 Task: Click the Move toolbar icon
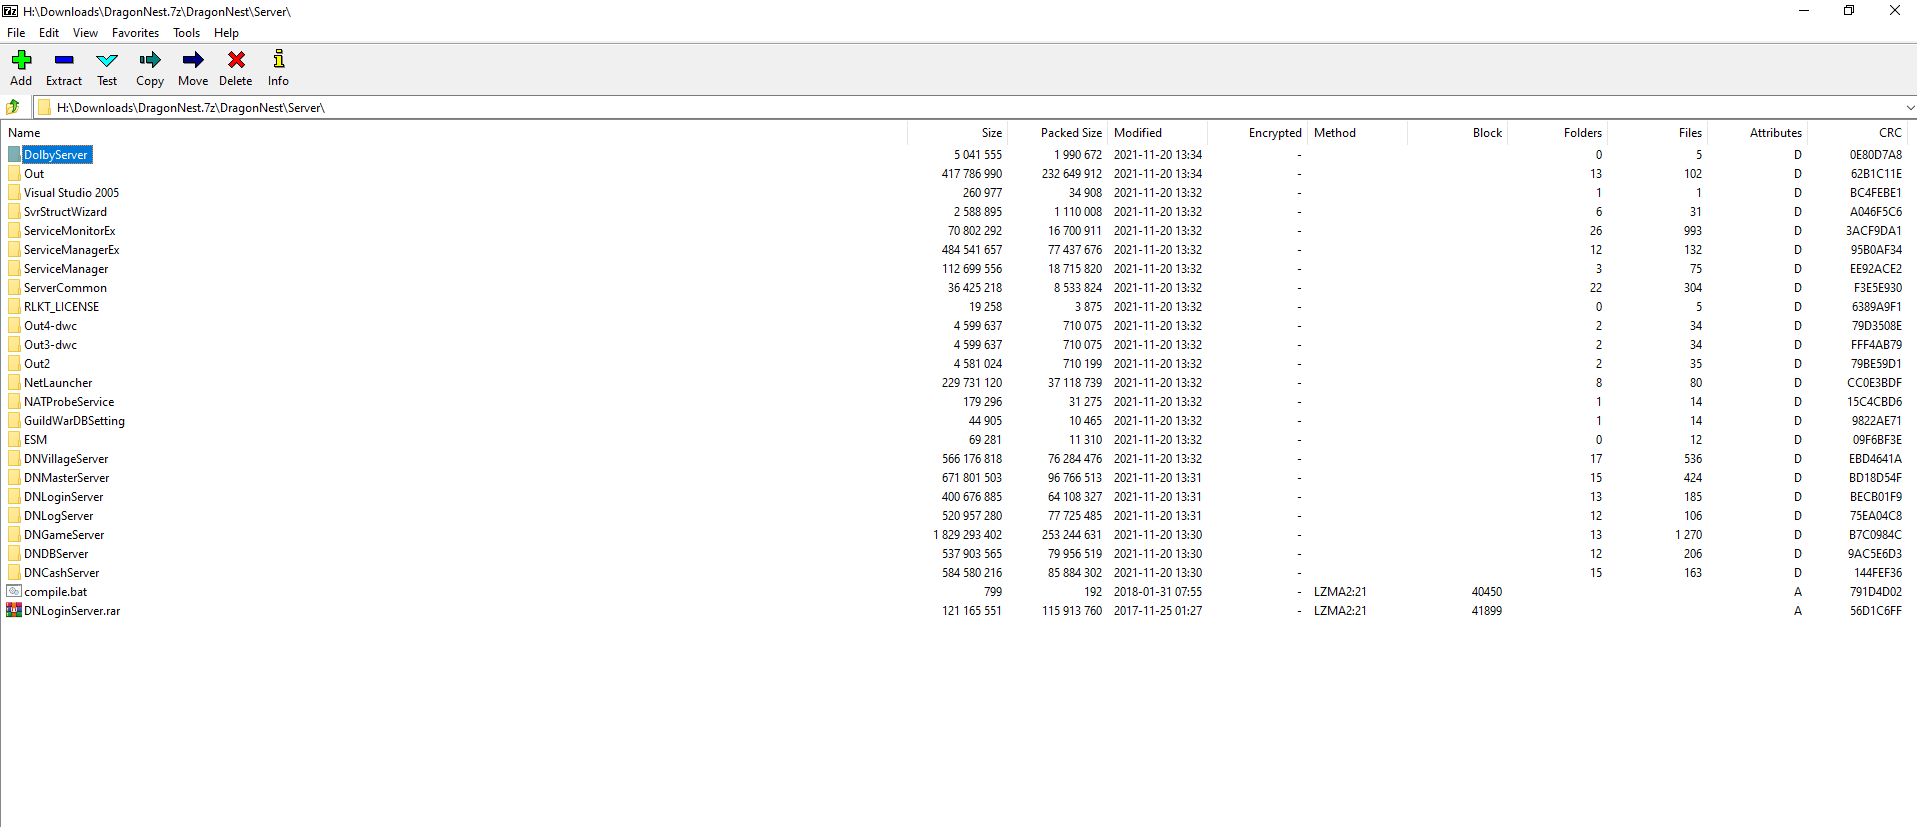click(193, 60)
